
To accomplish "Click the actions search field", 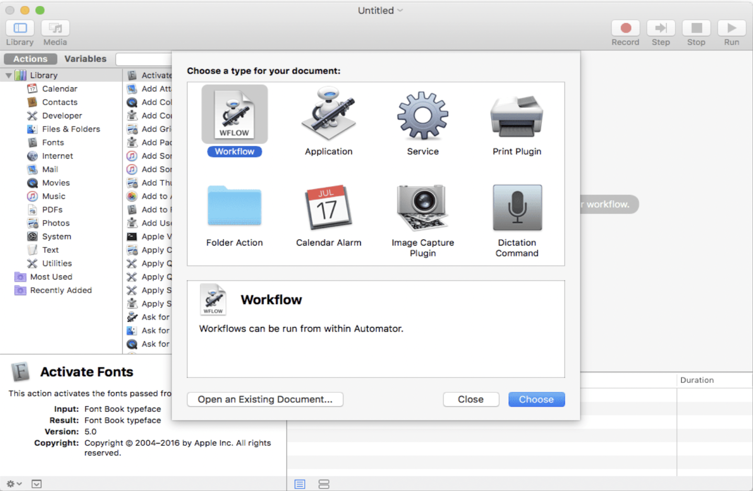I will (144, 59).
